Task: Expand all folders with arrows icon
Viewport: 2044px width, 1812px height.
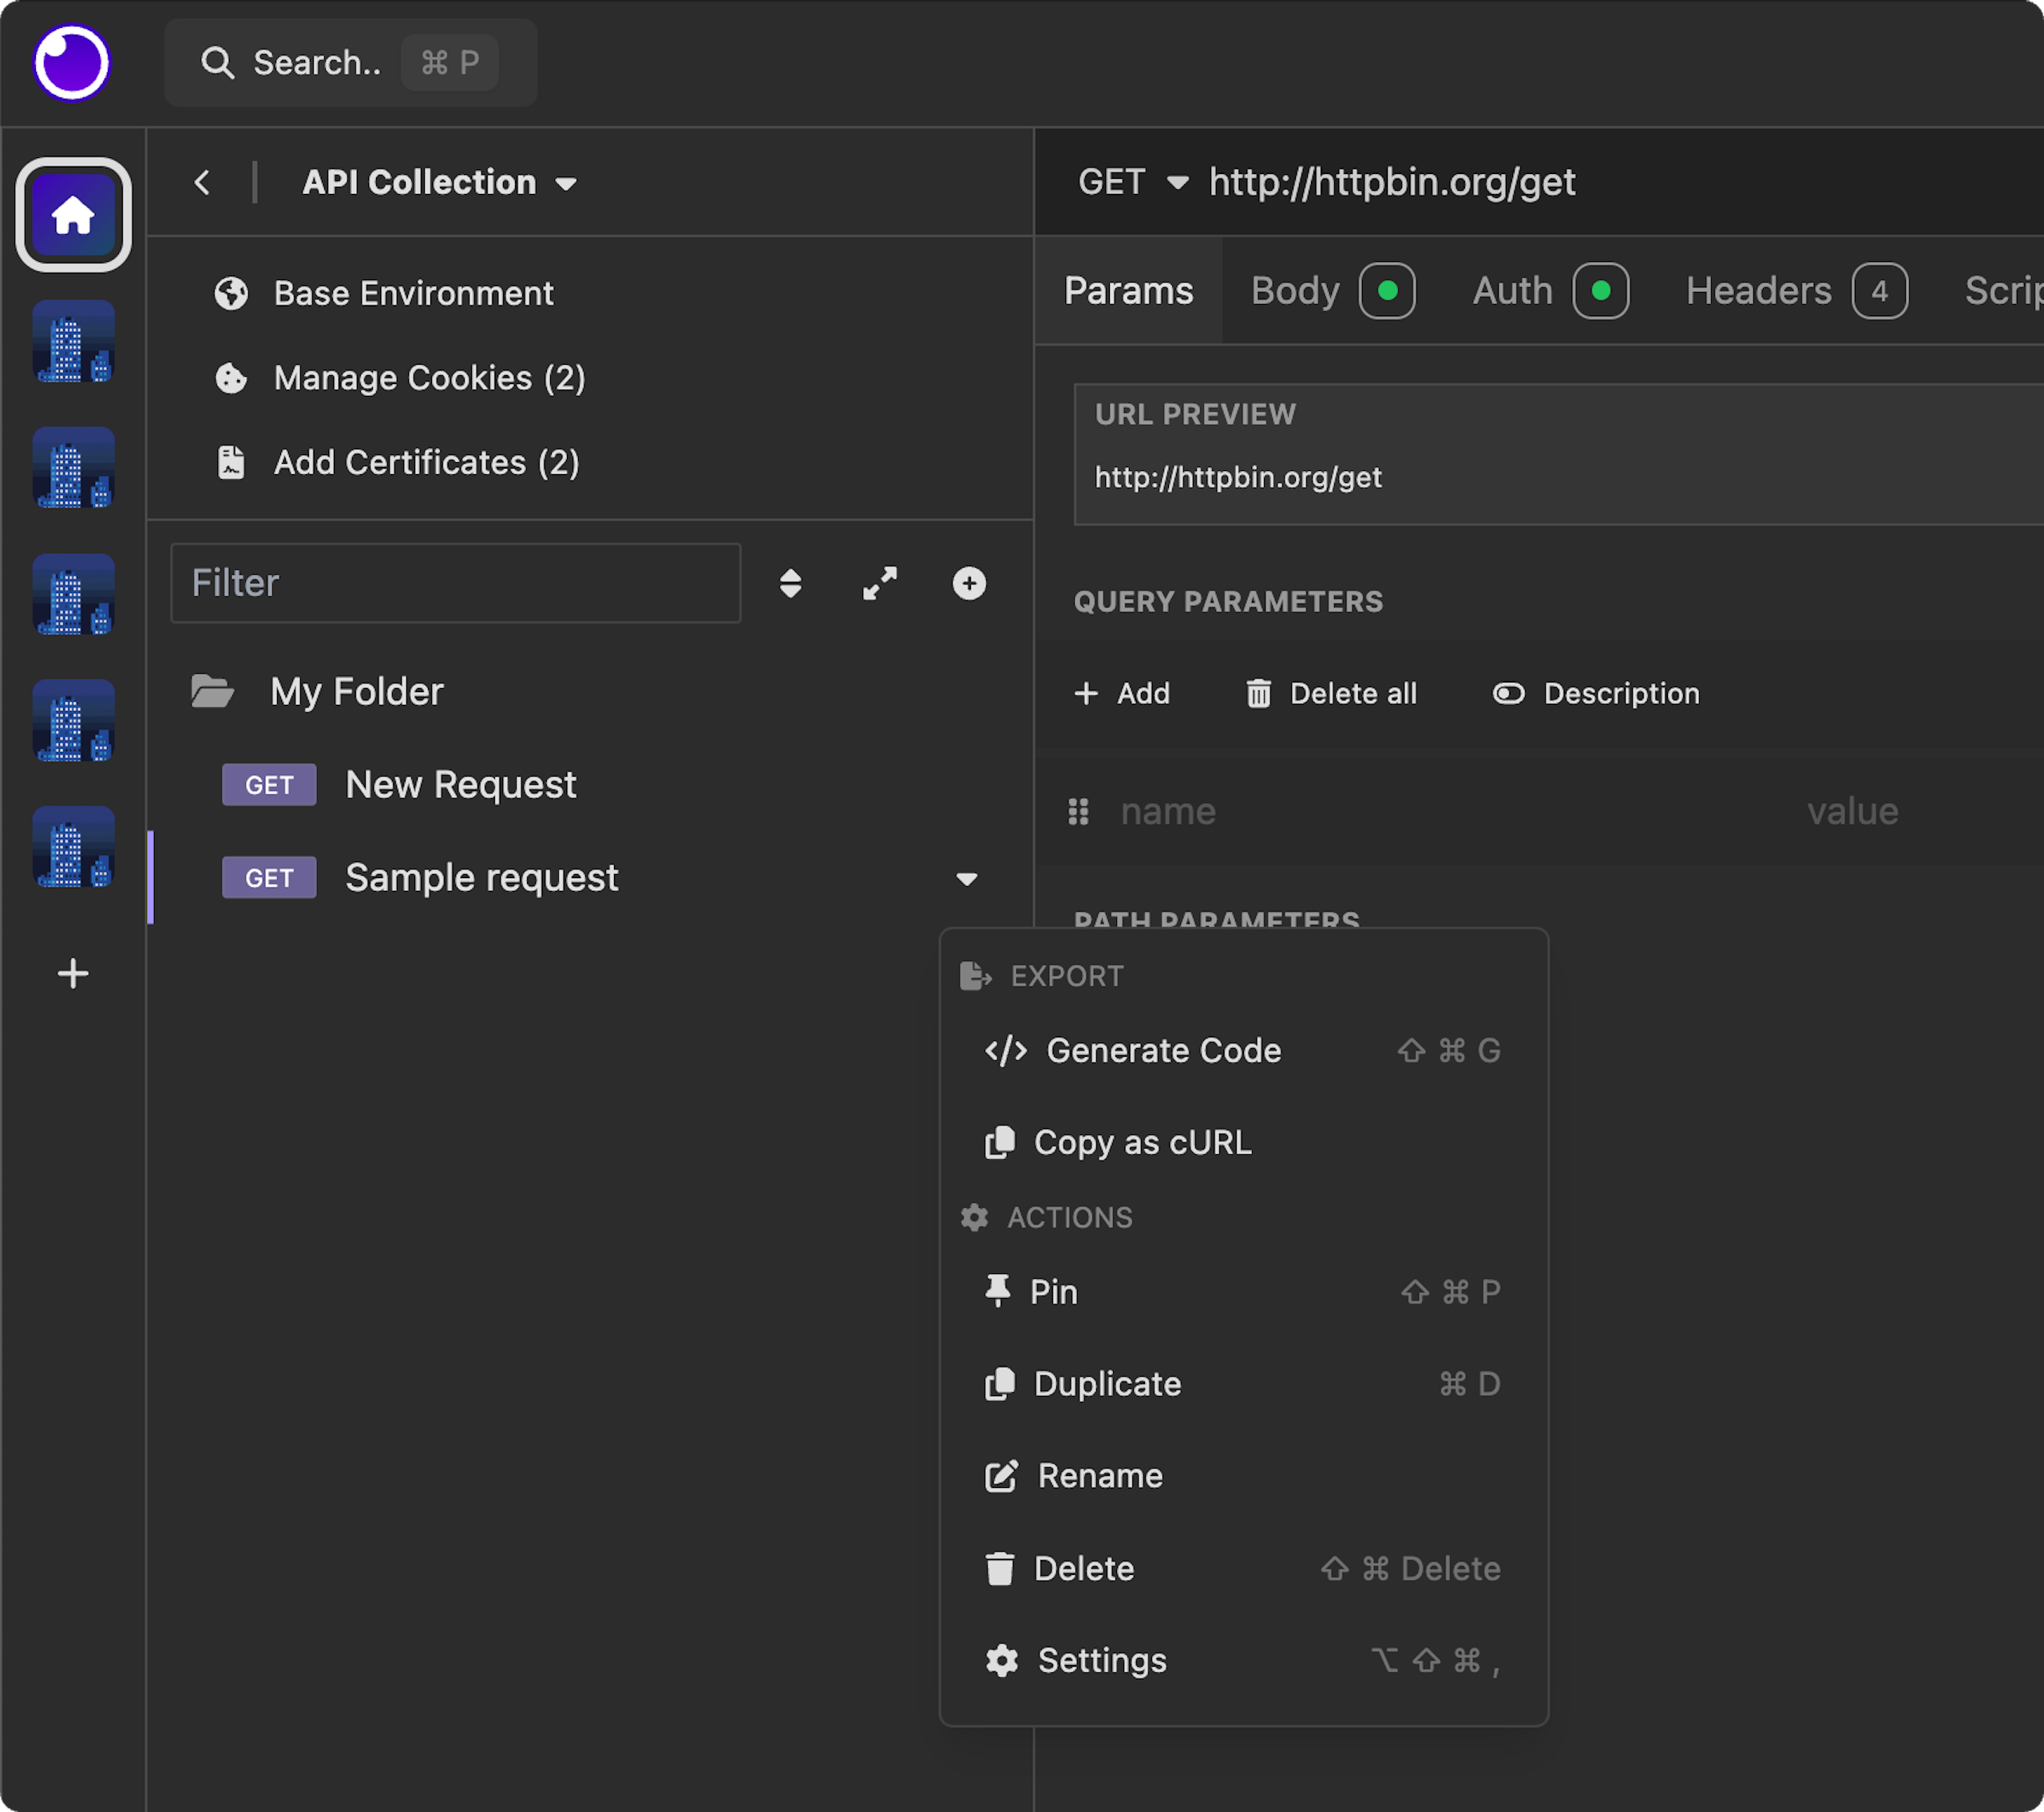Action: point(879,583)
